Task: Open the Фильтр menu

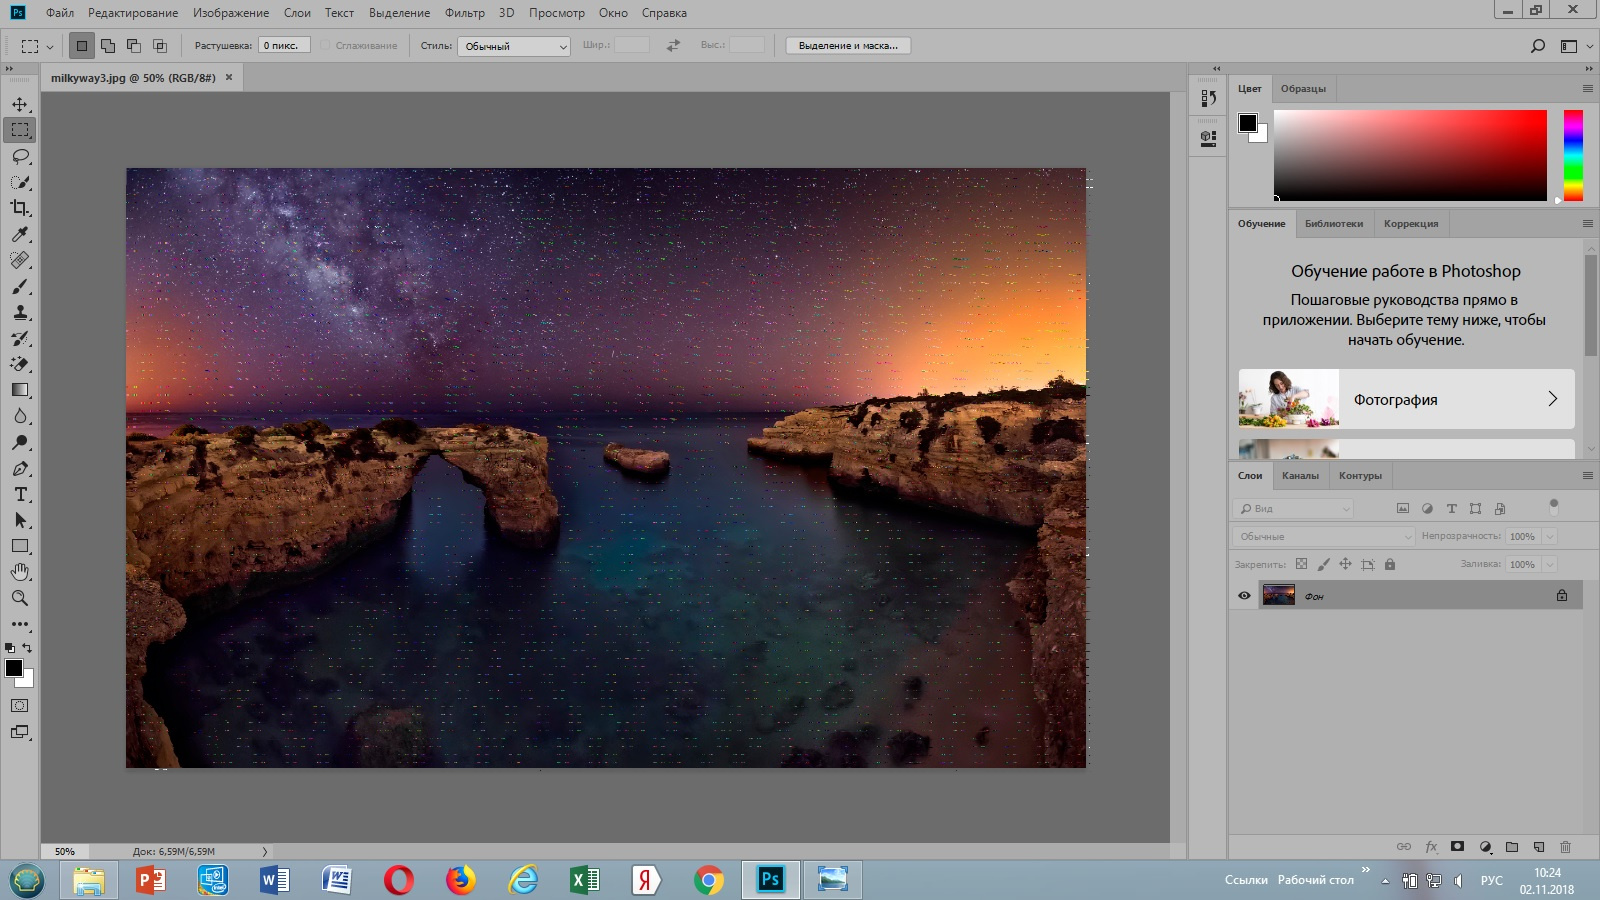Action: (x=465, y=13)
